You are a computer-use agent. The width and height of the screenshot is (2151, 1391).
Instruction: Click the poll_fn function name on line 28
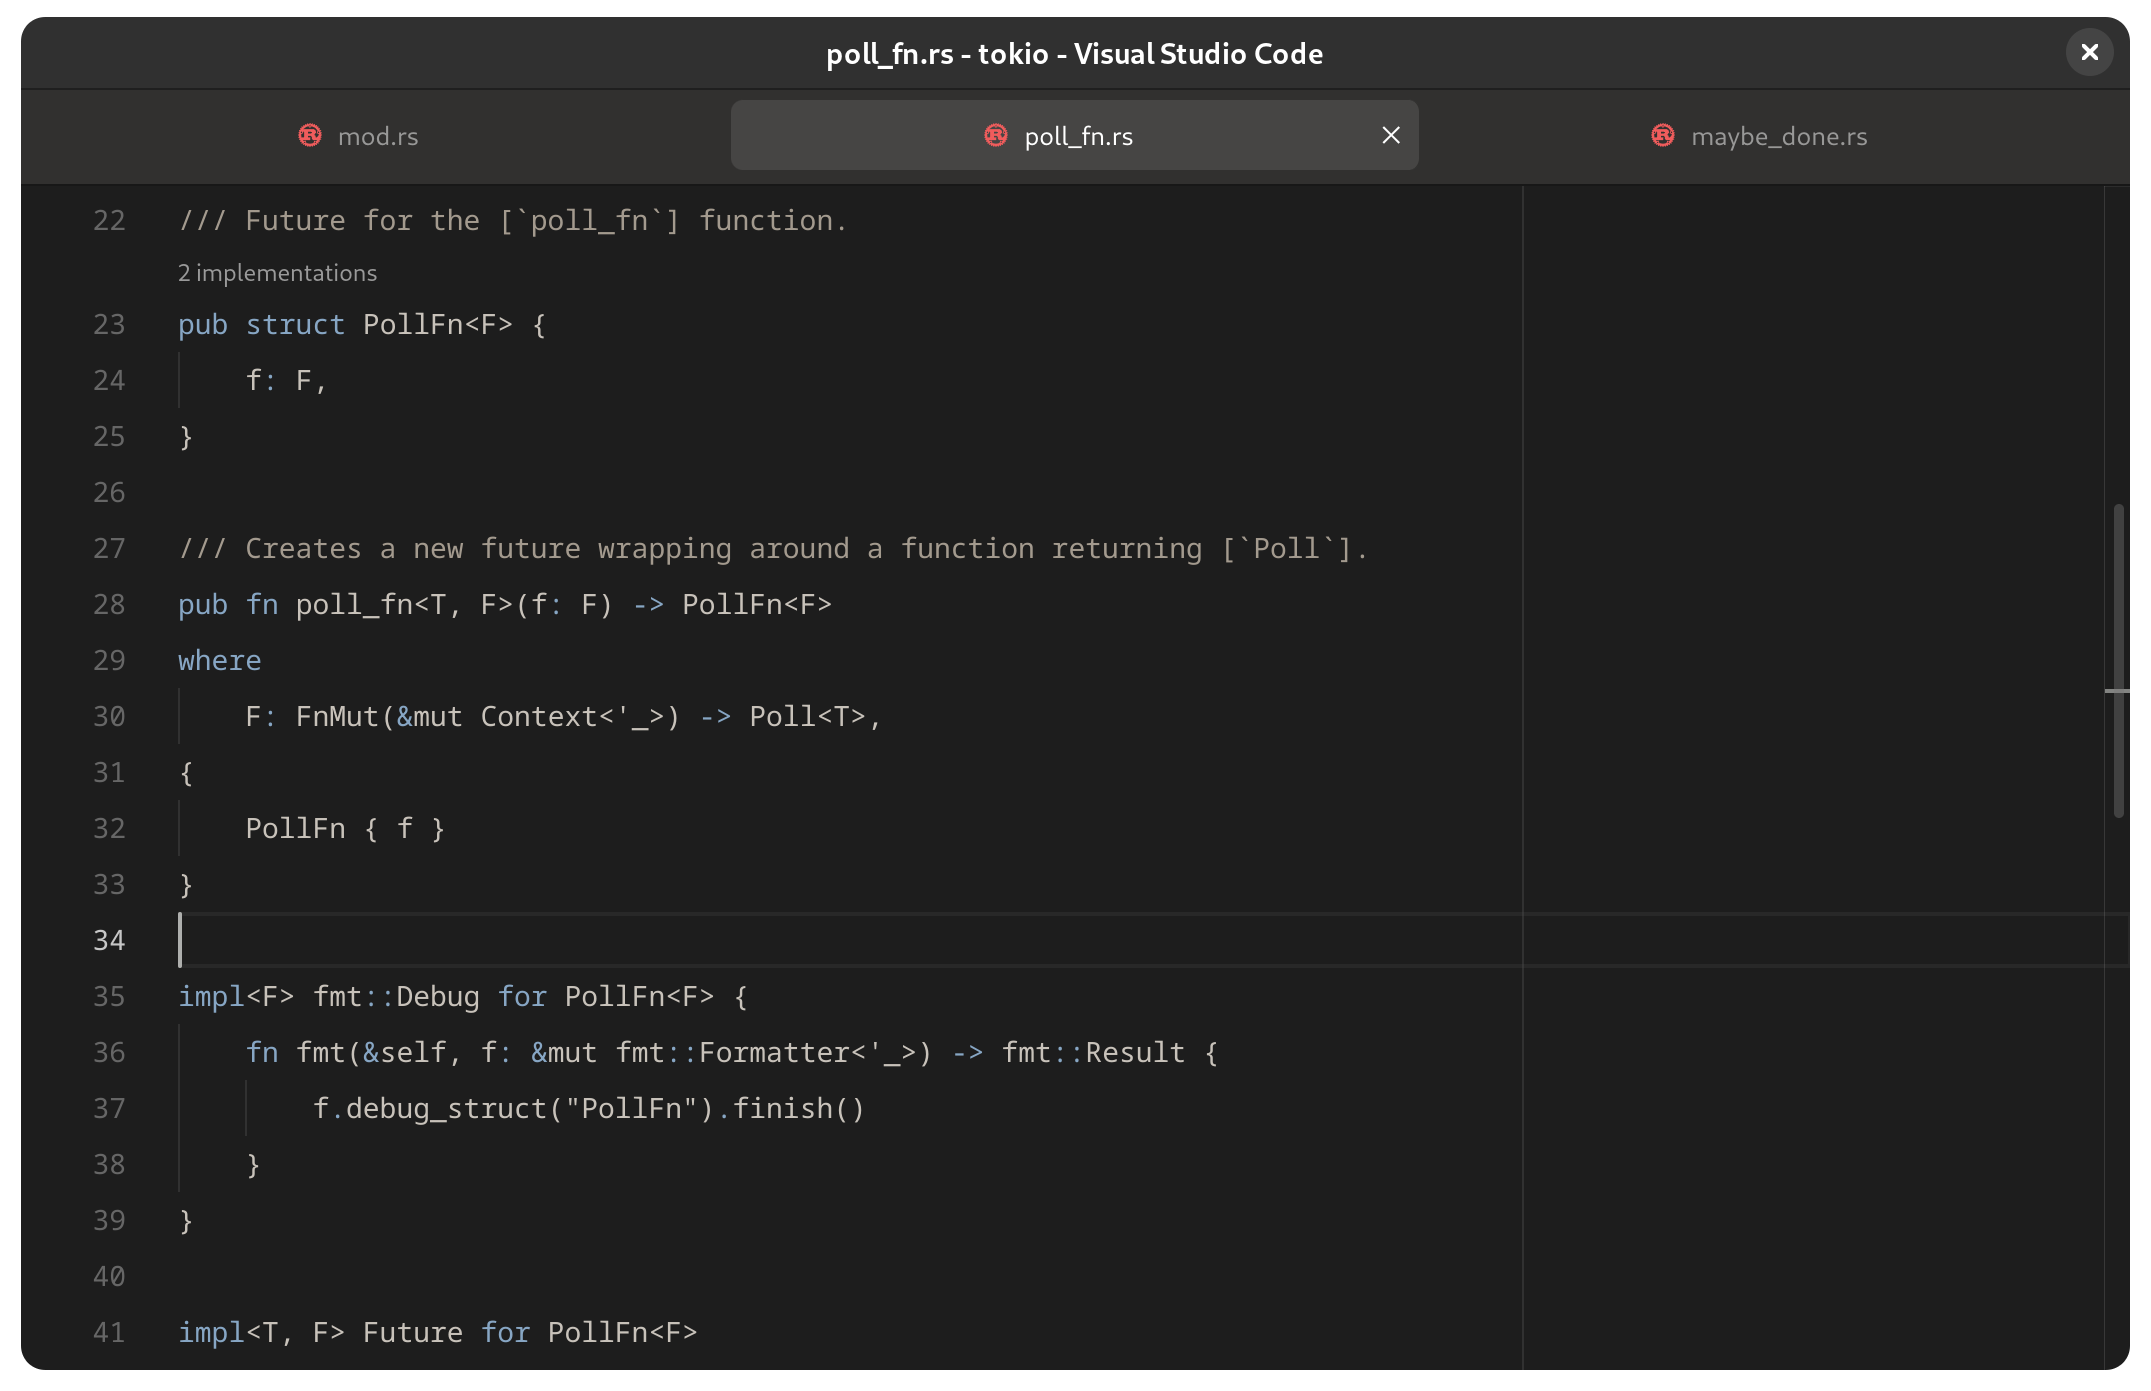coord(352,604)
